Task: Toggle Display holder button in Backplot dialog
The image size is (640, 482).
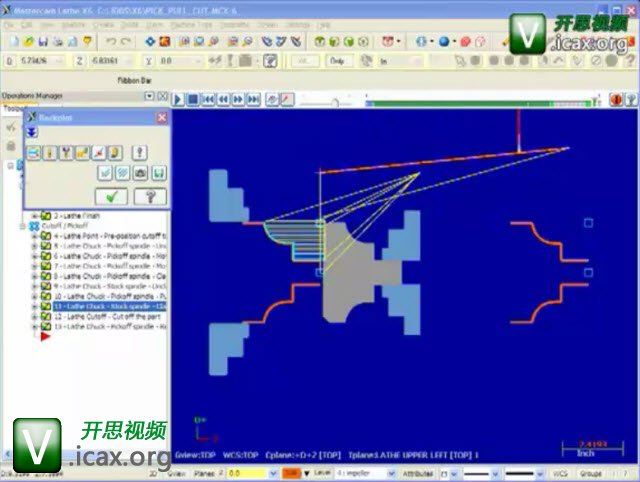Action: tap(66, 153)
